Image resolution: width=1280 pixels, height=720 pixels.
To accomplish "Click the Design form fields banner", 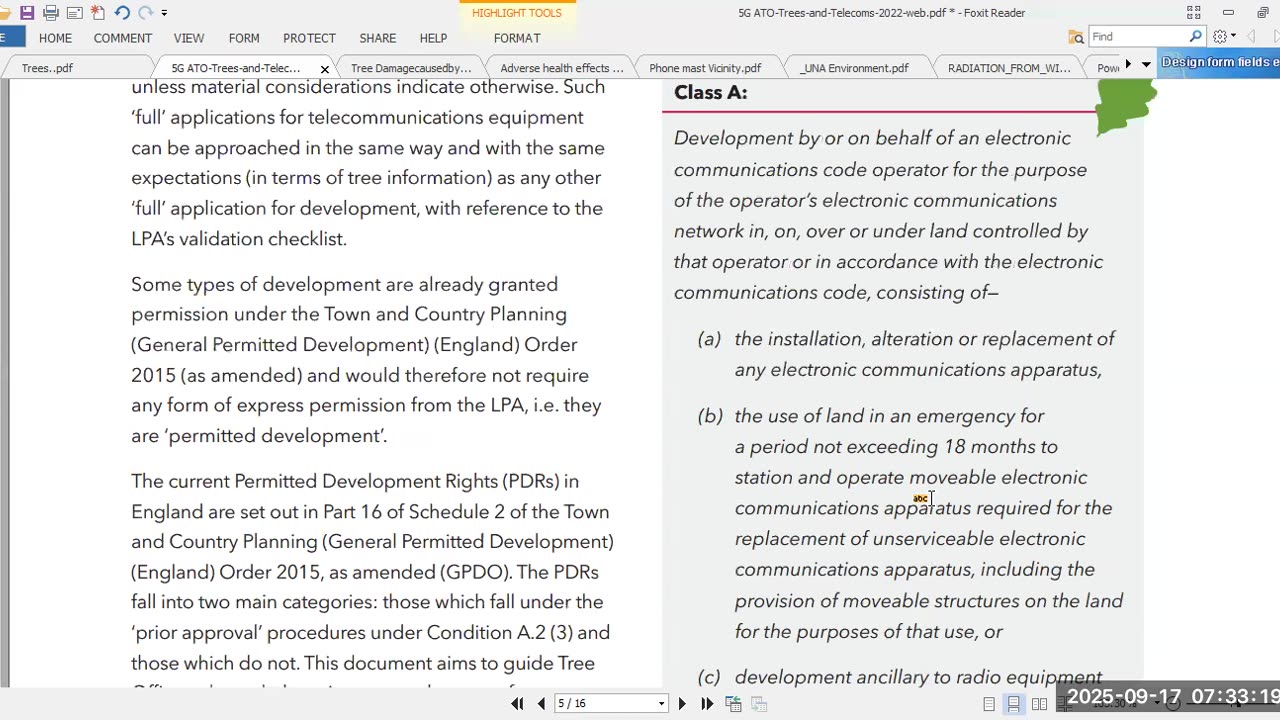I will point(1220,62).
